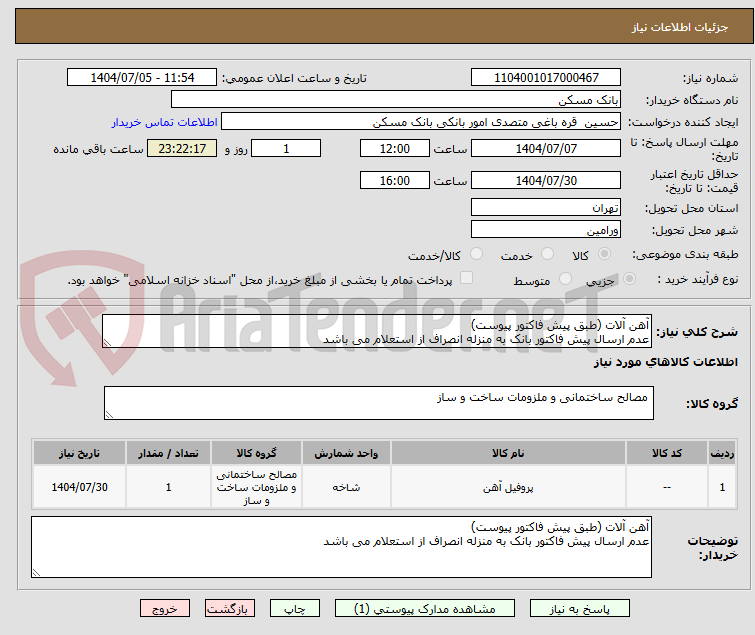The image size is (755, 635).
Task: Open مشاهده مدارک پیوستی (1) attachments
Action: pyautogui.click(x=425, y=609)
